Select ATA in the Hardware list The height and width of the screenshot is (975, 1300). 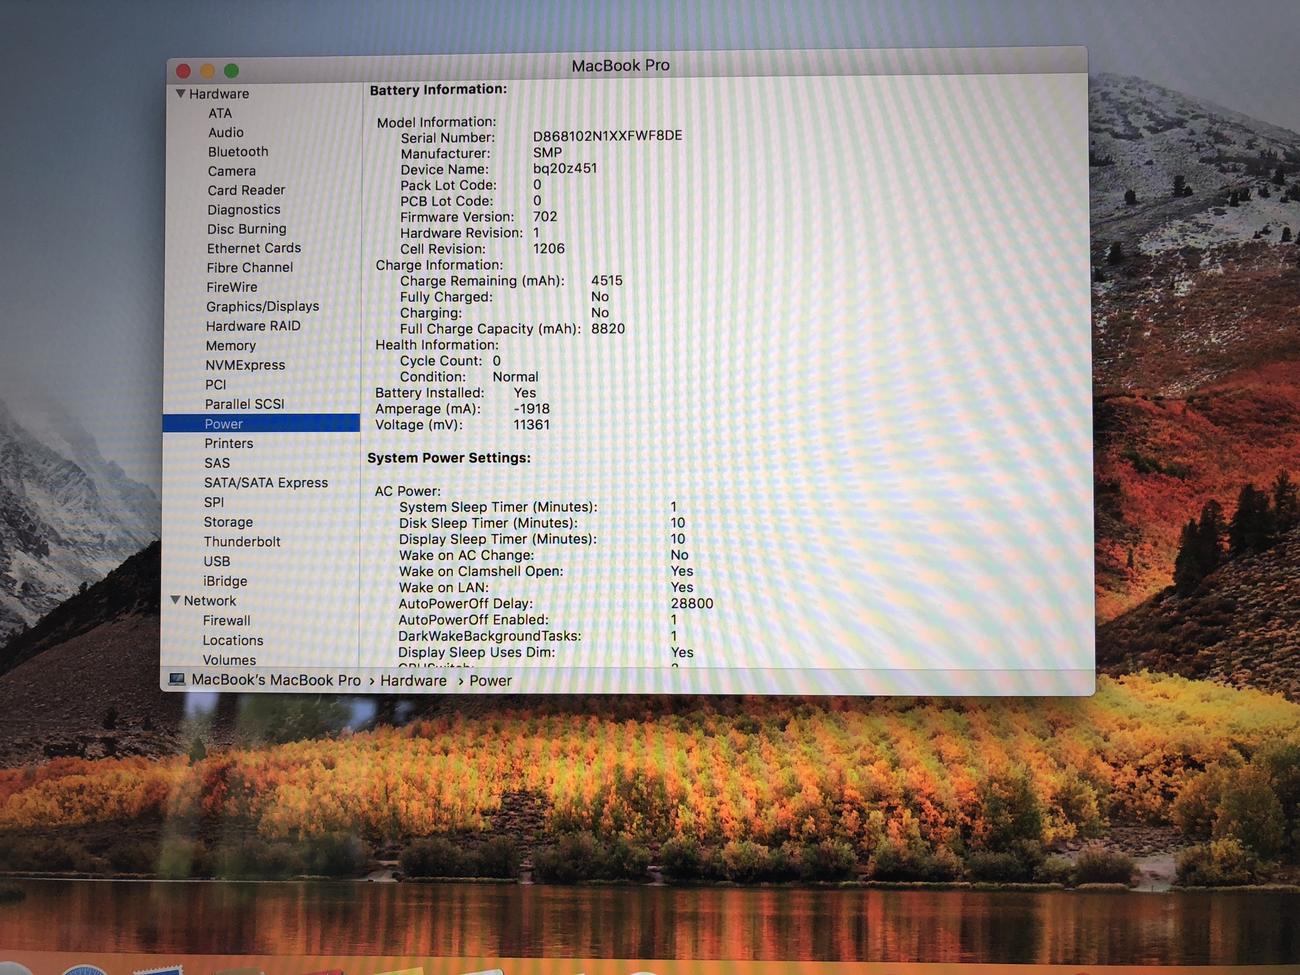coord(220,113)
